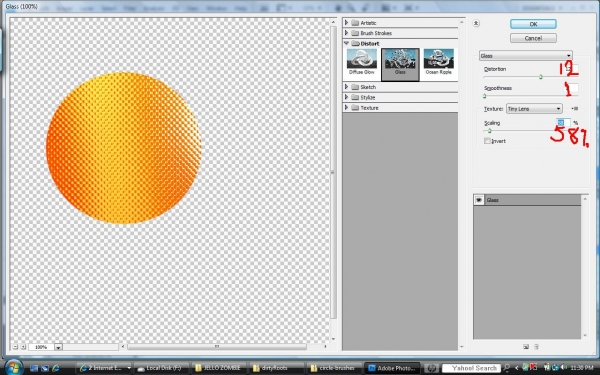This screenshot has width=600, height=375.
Task: Click the zoom in plus button
Action: (23, 347)
